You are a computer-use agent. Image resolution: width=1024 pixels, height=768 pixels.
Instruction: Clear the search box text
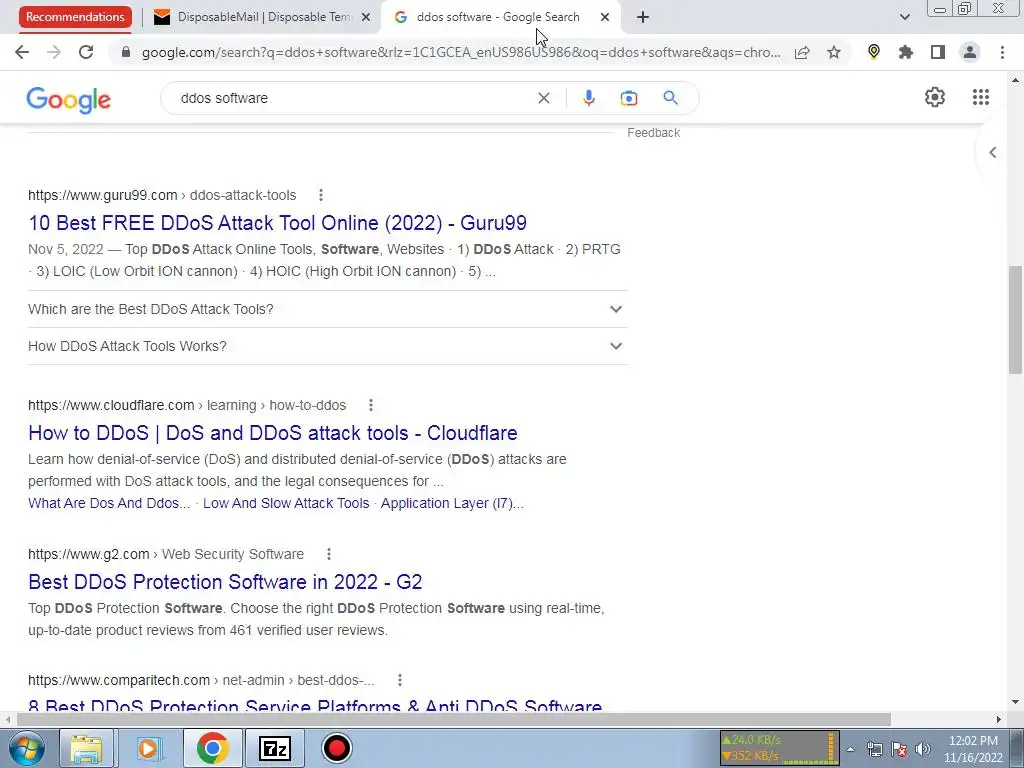point(543,98)
